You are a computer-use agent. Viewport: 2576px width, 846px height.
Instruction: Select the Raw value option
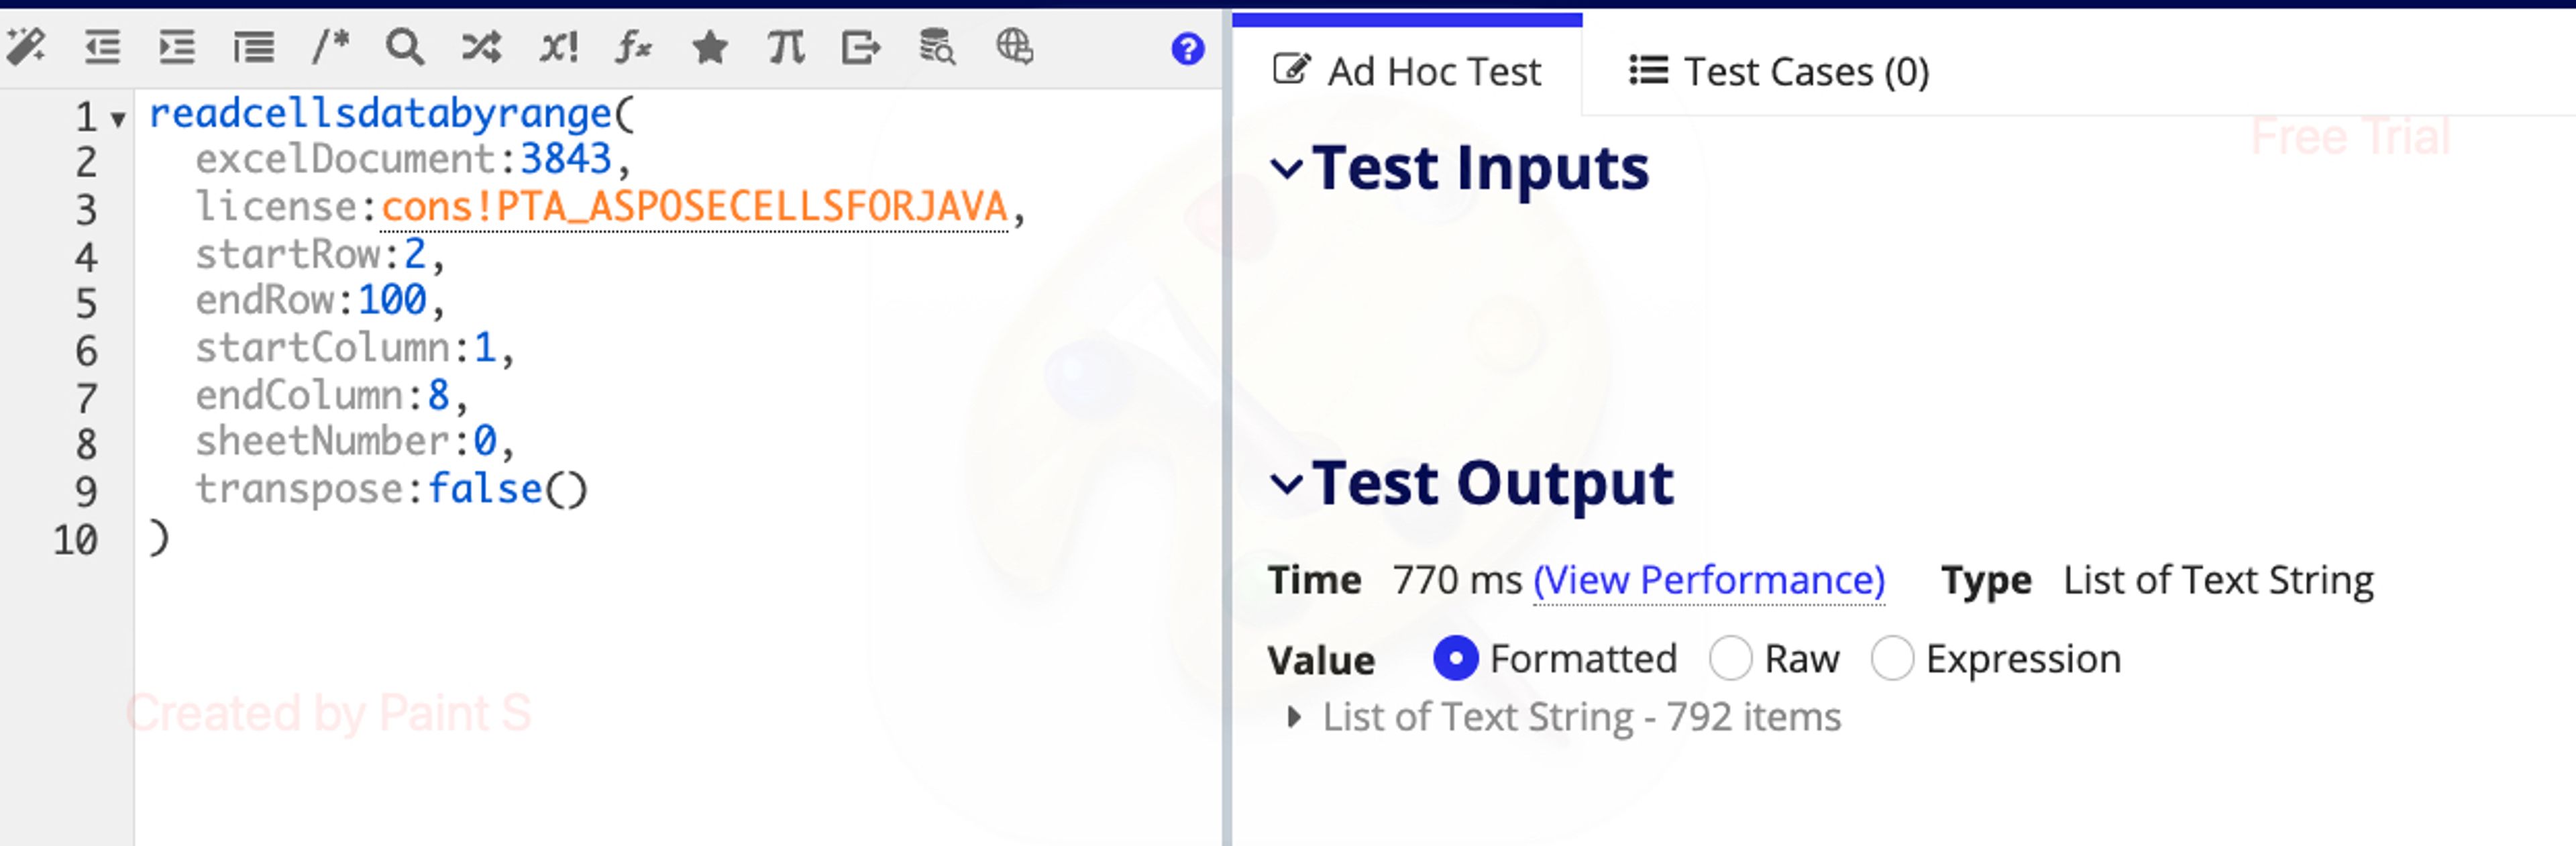pyautogui.click(x=1730, y=659)
